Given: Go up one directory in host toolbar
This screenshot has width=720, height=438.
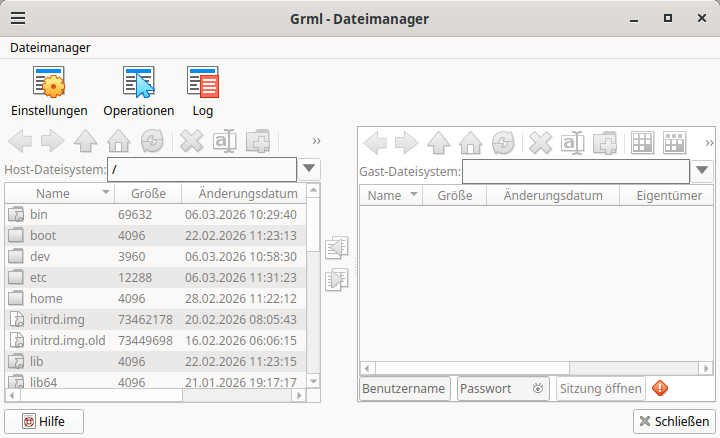Looking at the screenshot, I should point(86,142).
